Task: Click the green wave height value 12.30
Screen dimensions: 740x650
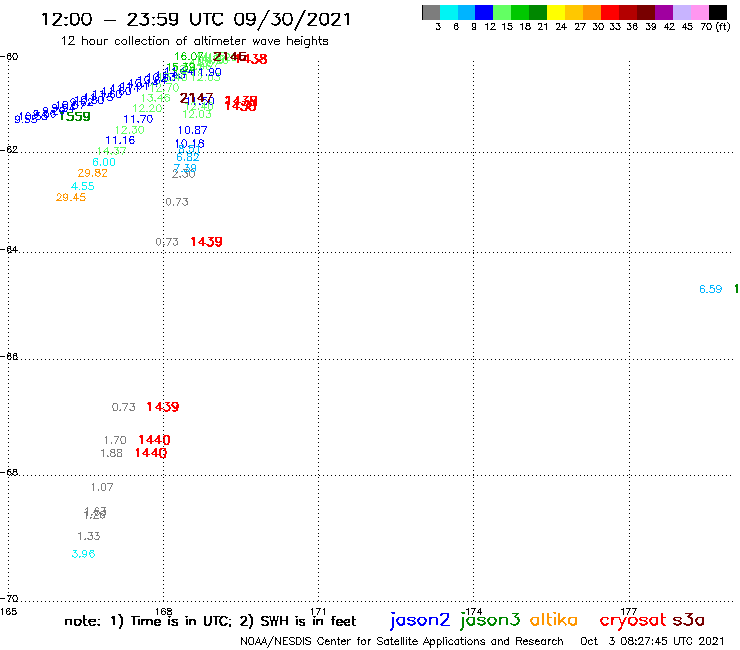Action: tap(129, 130)
